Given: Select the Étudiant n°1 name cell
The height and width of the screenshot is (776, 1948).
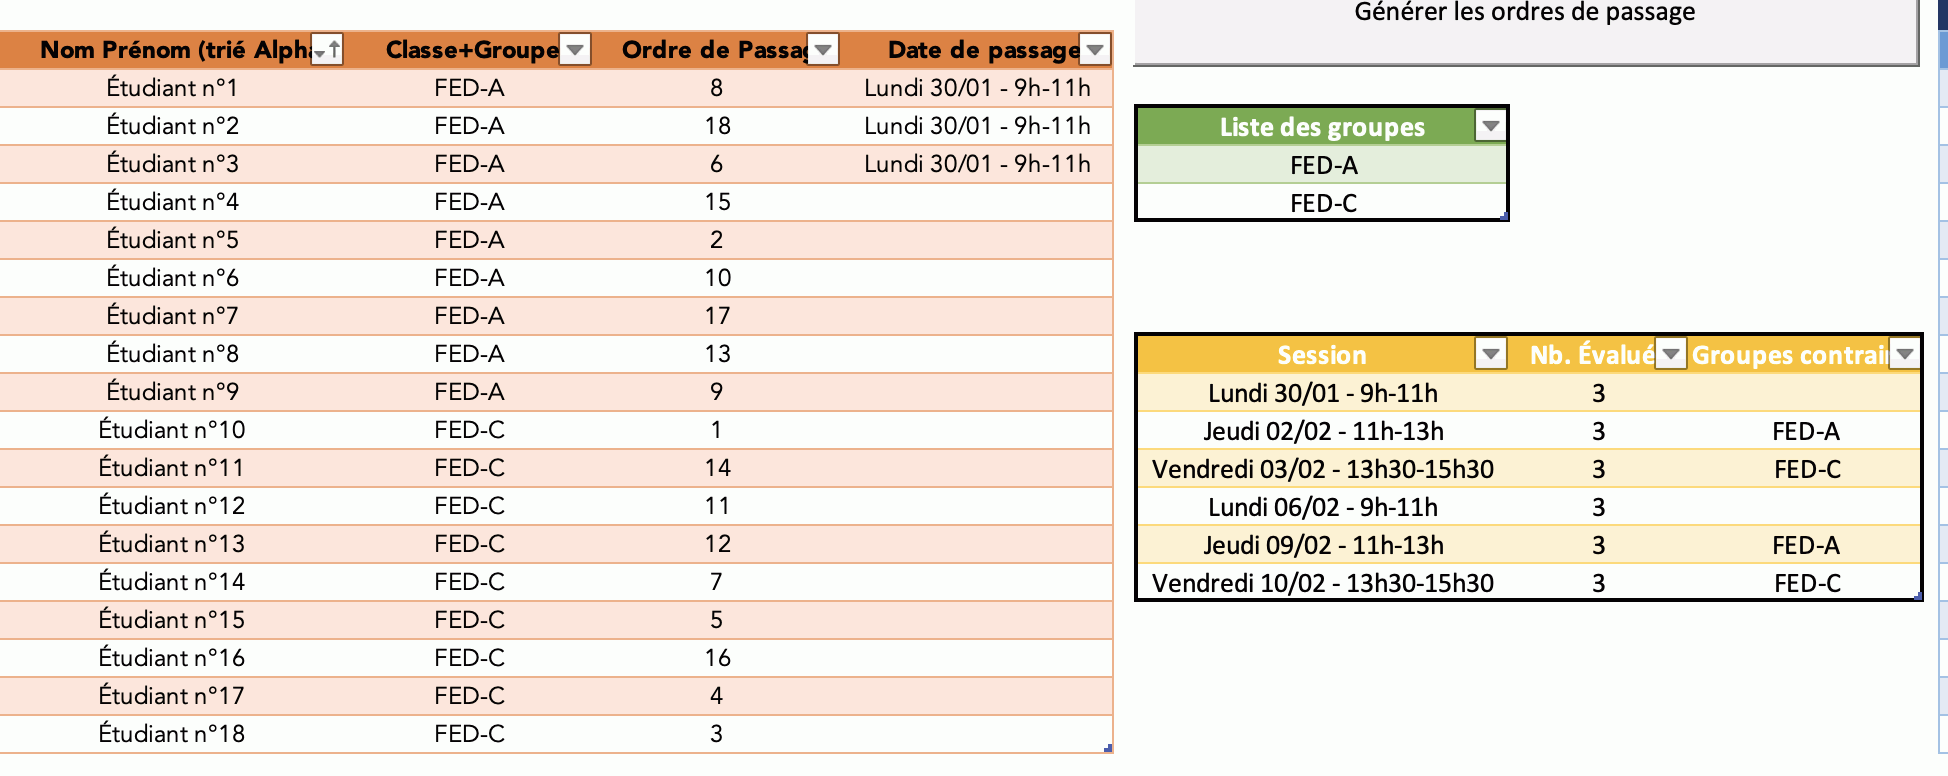Looking at the screenshot, I should pyautogui.click(x=172, y=88).
